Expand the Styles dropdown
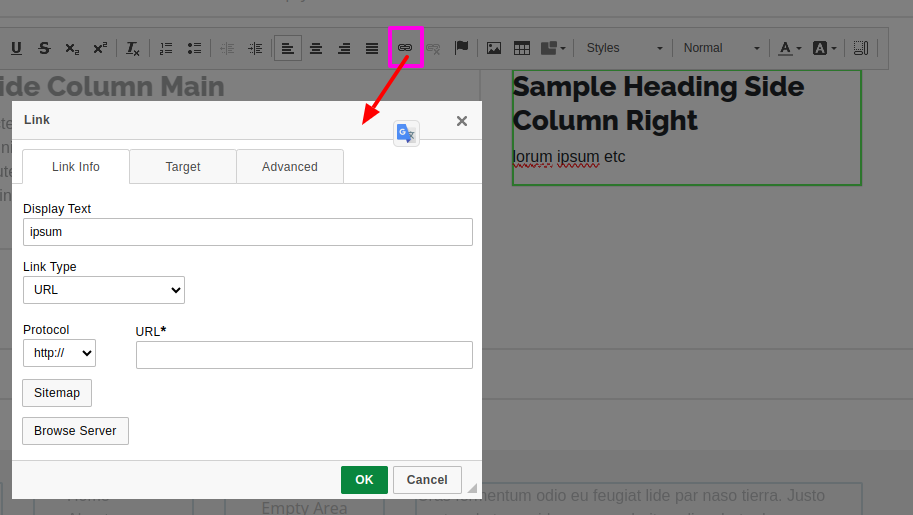 pos(624,48)
